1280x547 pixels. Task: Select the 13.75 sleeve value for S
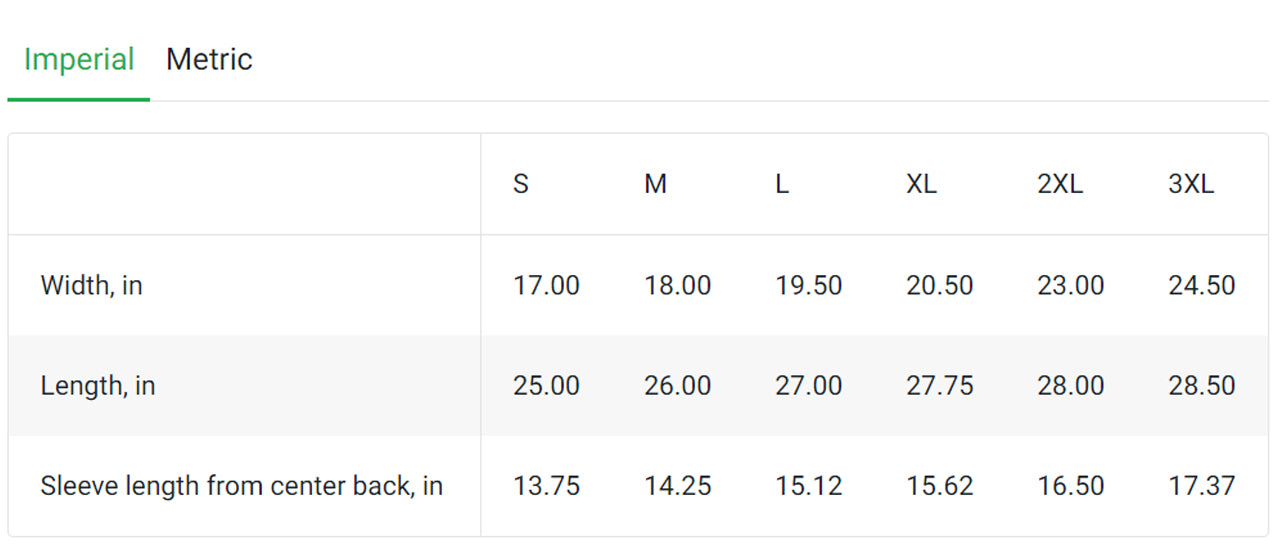tap(546, 486)
